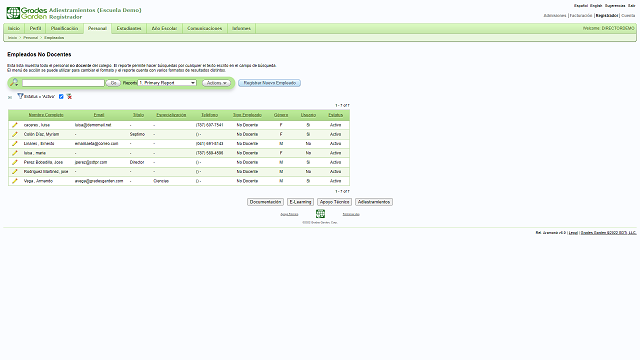The width and height of the screenshot is (640, 360).
Task: Sort by Teléfono column header
Action: (209, 115)
